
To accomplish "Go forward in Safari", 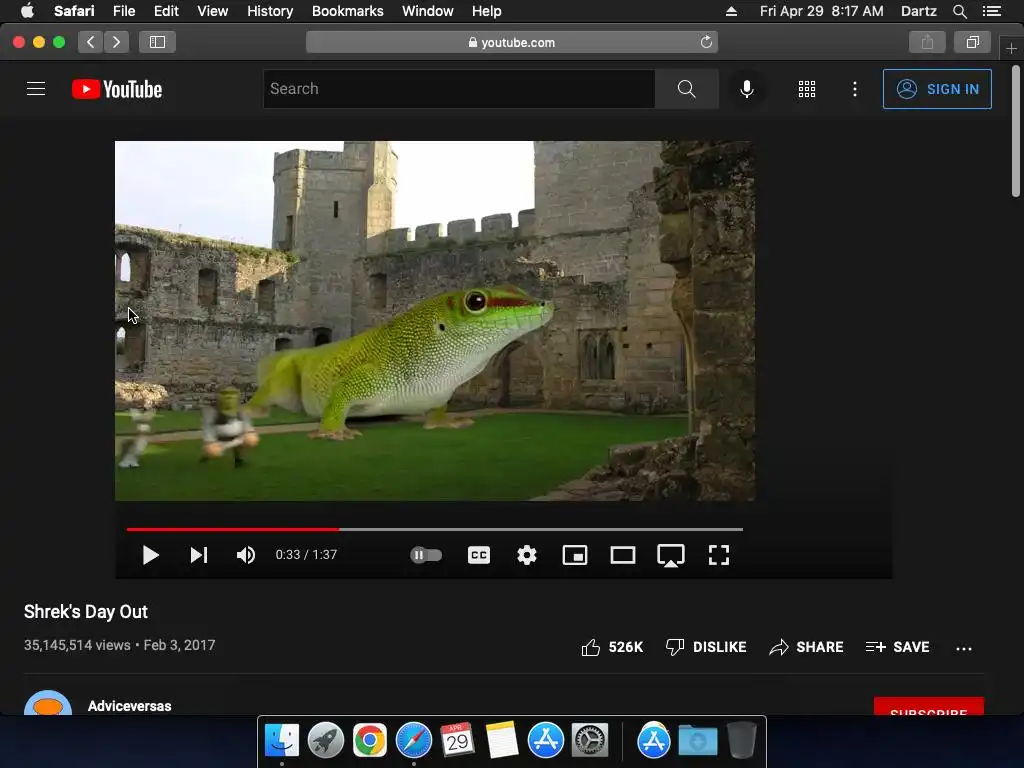I will coord(116,42).
